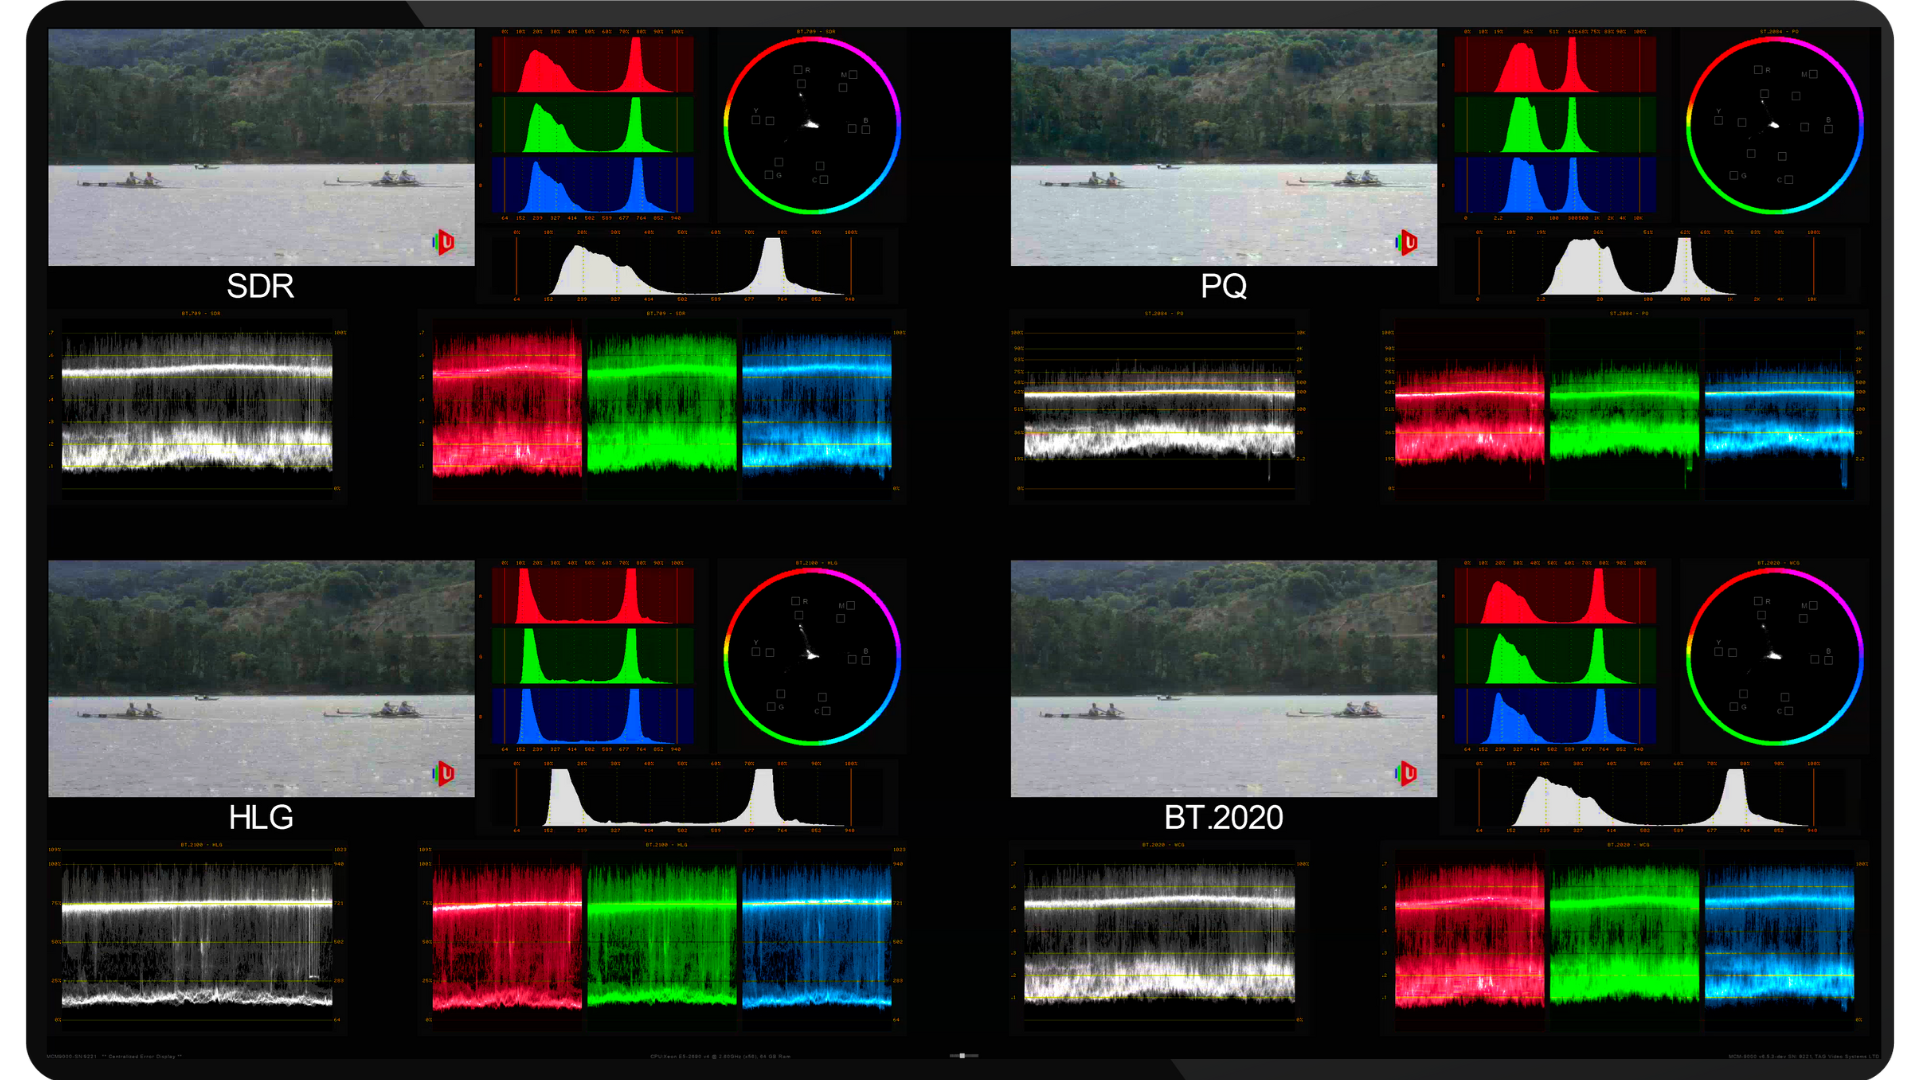The height and width of the screenshot is (1080, 1920).
Task: Select the BT.2020 vectorscope circle
Action: pyautogui.click(x=1774, y=656)
